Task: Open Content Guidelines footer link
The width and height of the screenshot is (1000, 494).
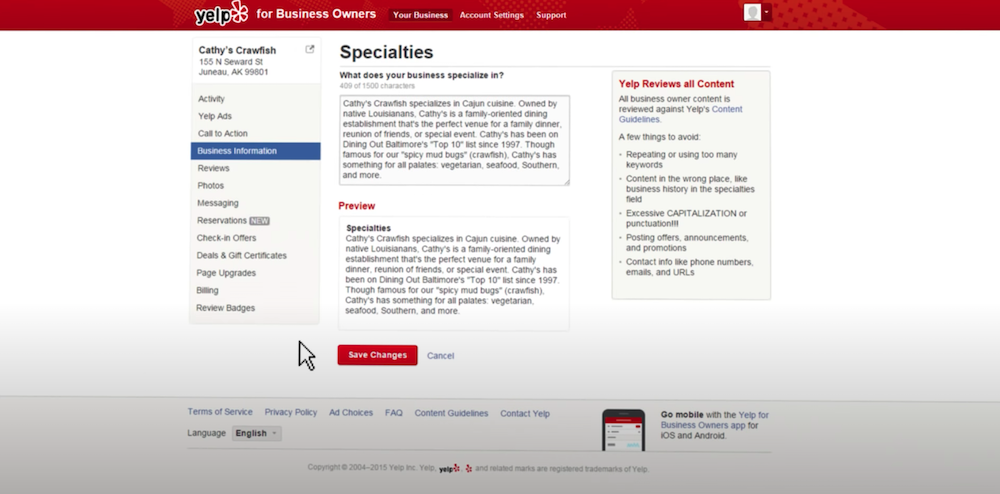Action: (x=452, y=413)
